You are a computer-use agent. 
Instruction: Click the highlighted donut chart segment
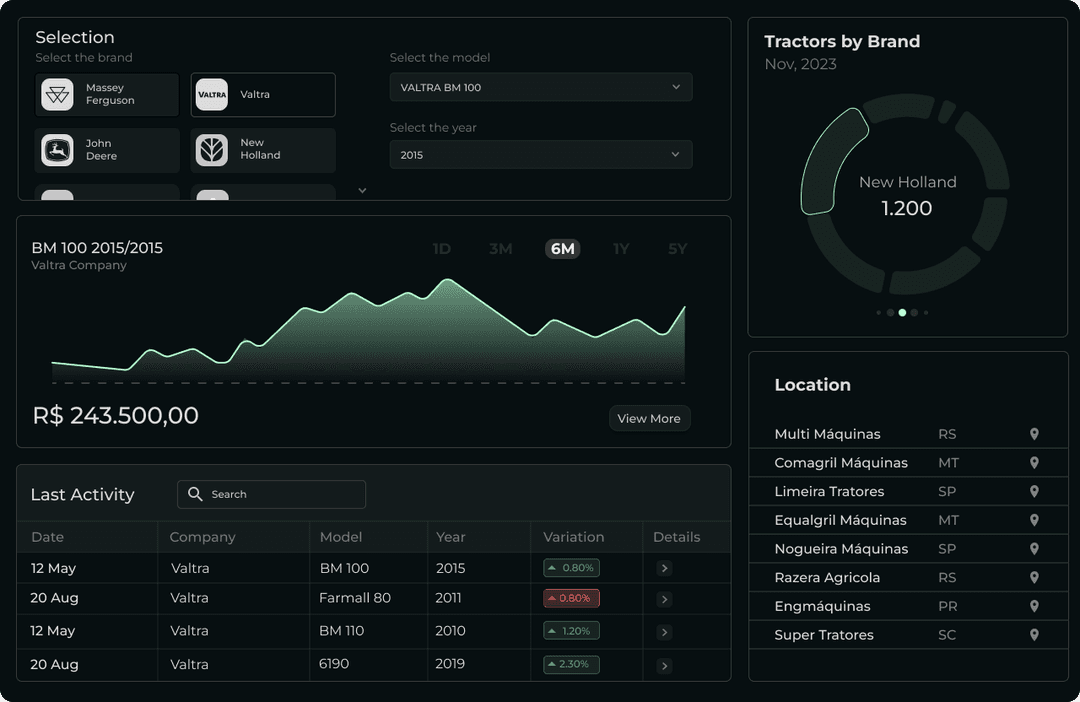830,160
